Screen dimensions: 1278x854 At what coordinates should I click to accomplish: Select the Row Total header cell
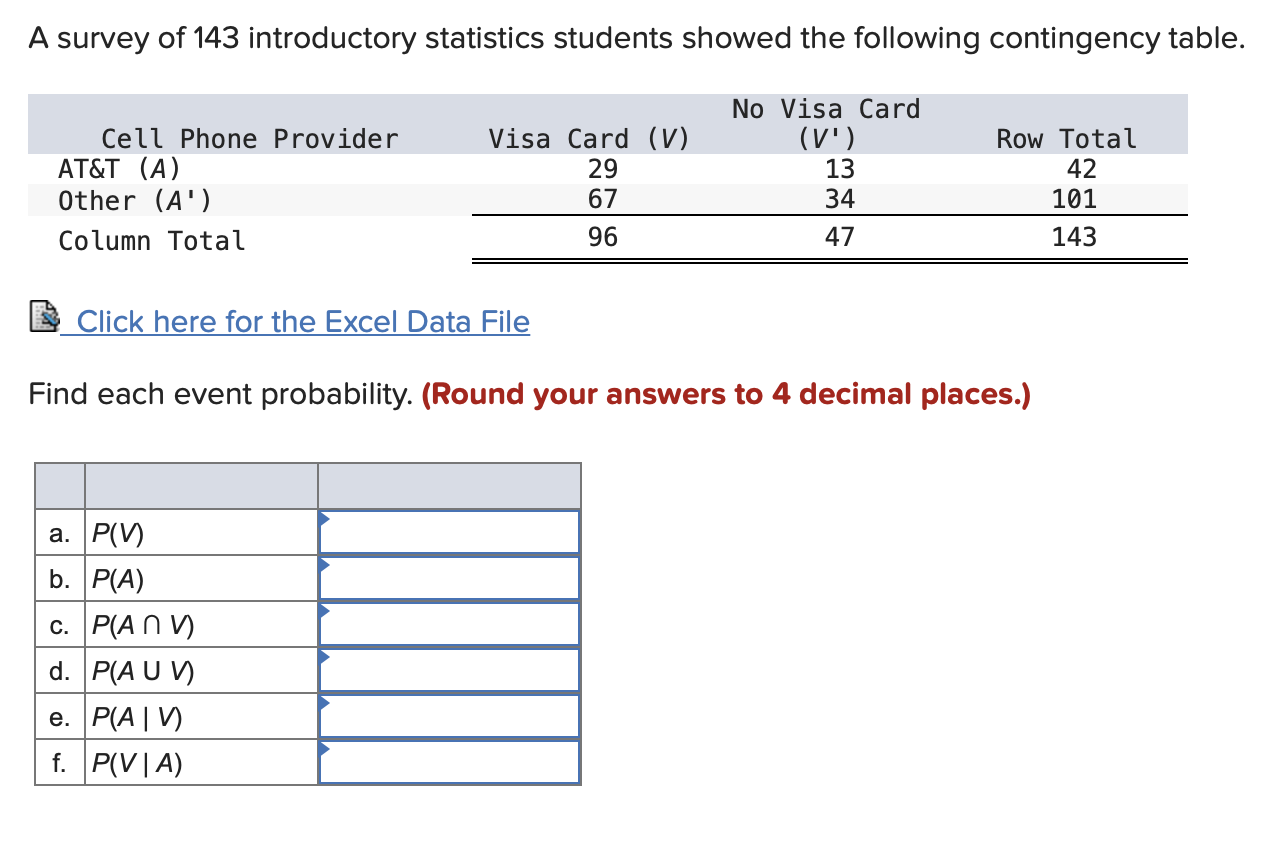click(1065, 138)
